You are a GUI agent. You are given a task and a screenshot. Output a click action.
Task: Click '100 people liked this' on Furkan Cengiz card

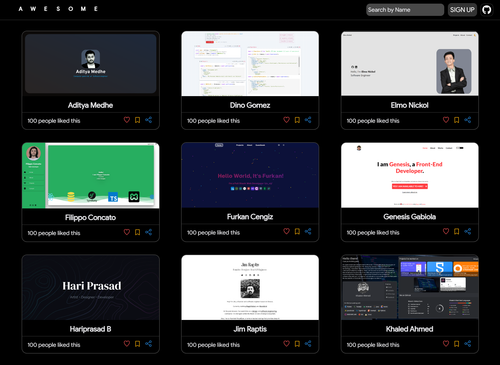213,232
